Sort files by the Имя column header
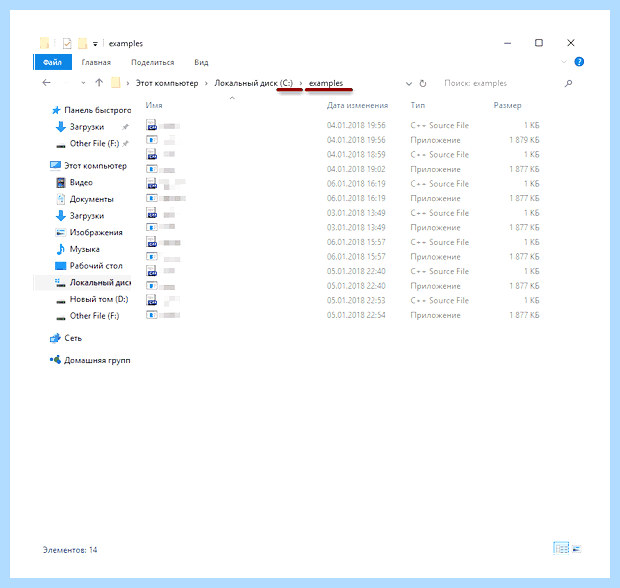620x588 pixels. coord(154,105)
